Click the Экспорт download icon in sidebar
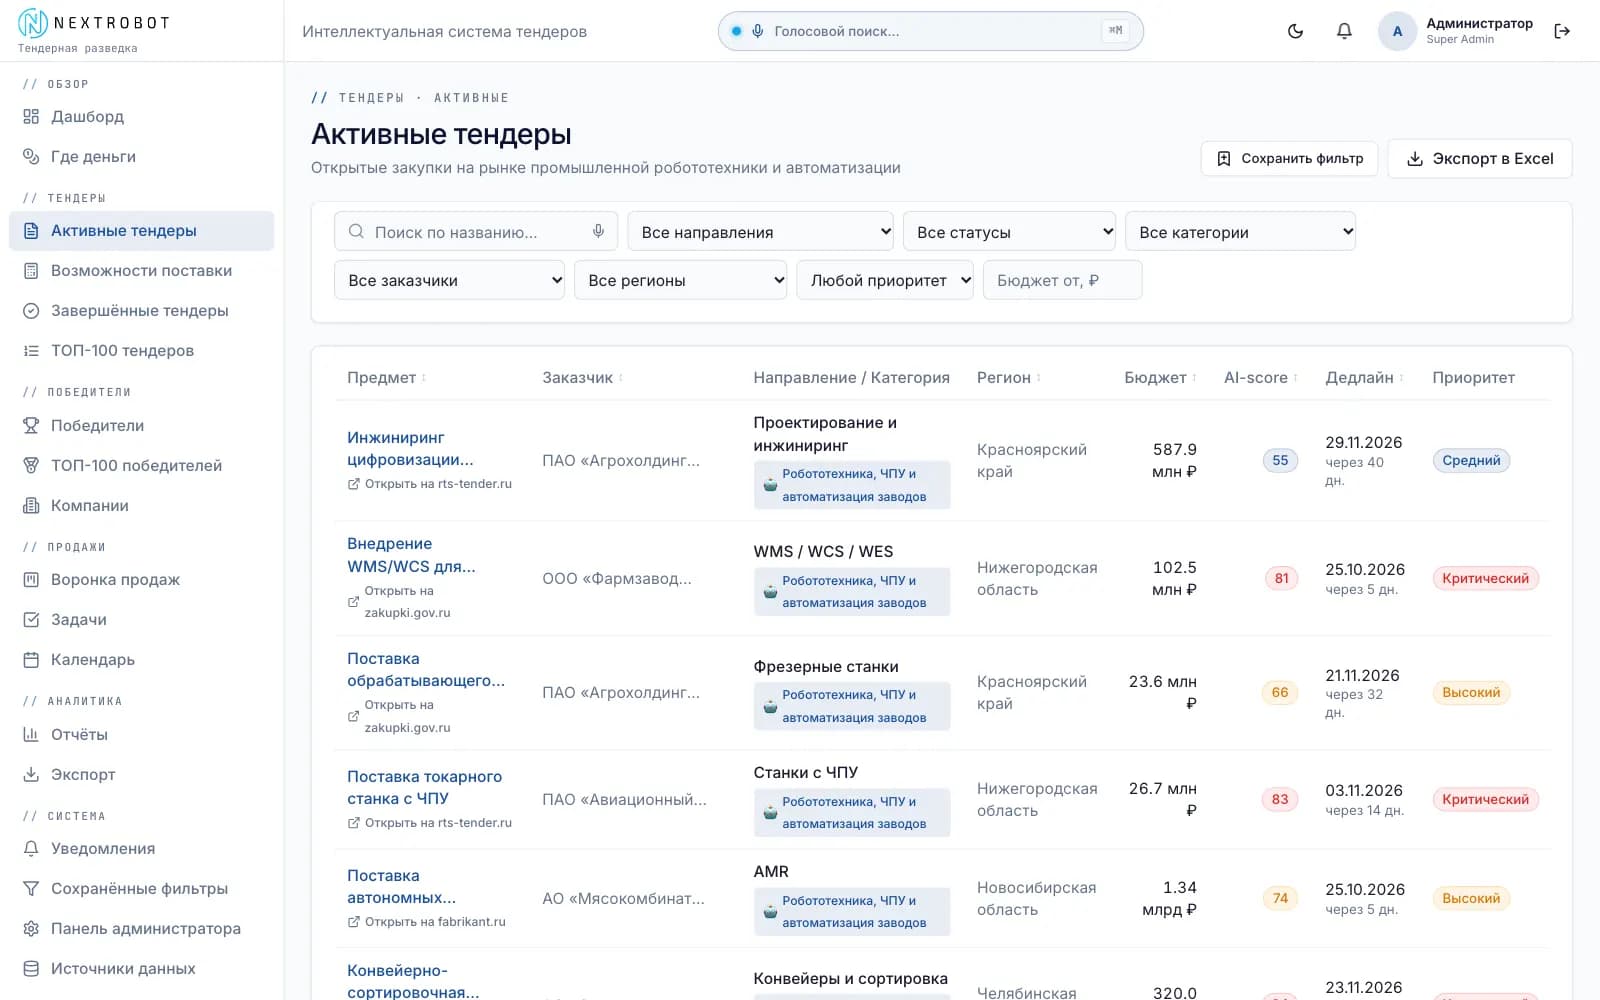This screenshot has height=1000, width=1600. click(x=31, y=775)
